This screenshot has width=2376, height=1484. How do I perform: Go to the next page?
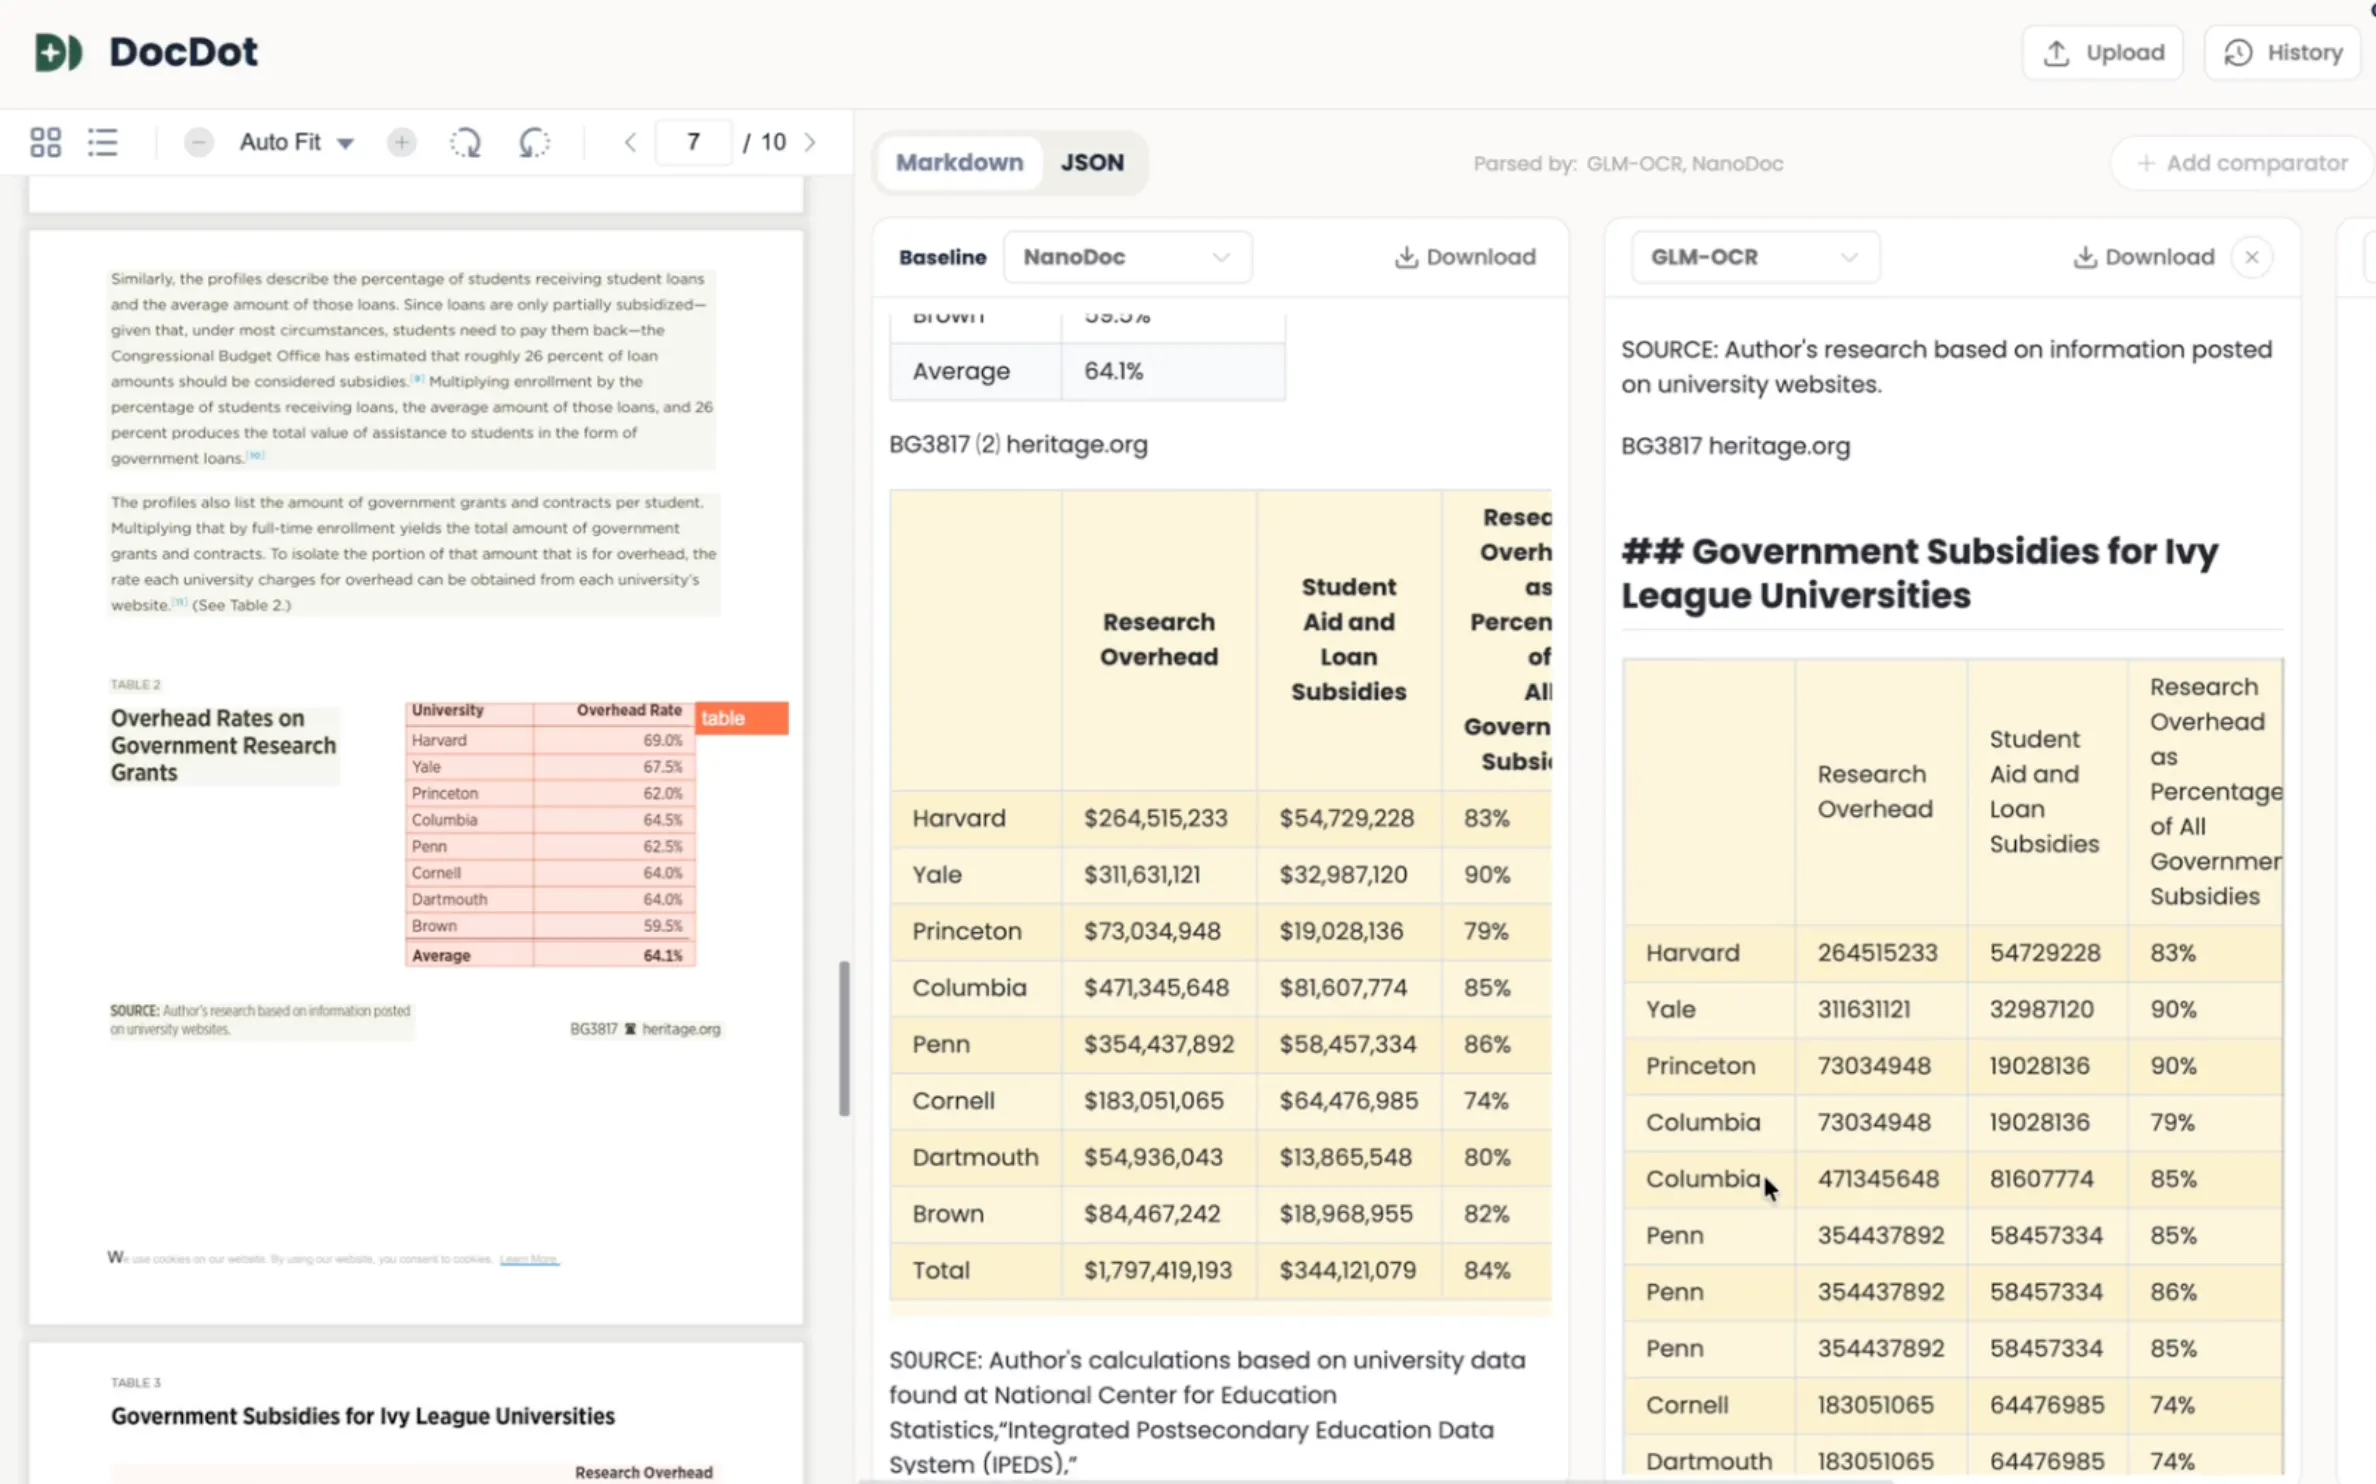coord(810,142)
